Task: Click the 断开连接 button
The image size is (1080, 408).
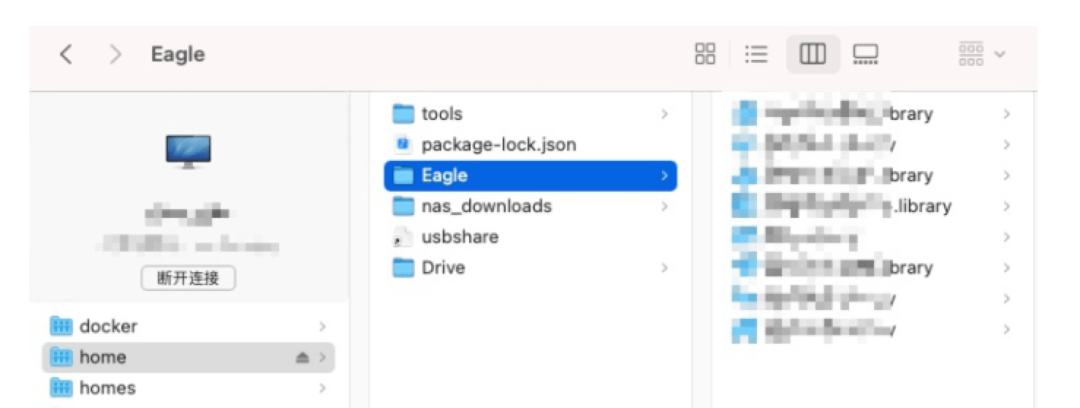Action: [188, 278]
